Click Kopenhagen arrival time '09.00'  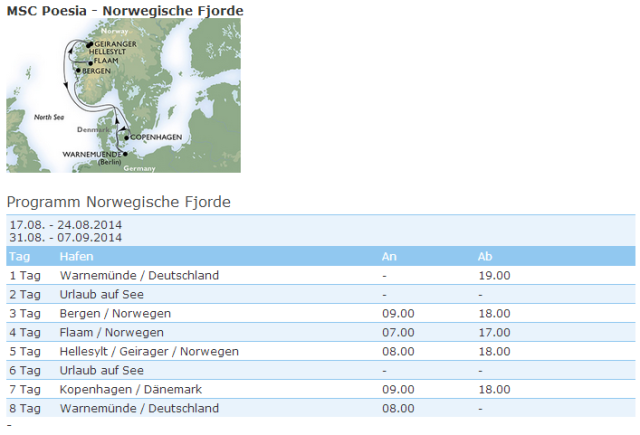coord(398,389)
